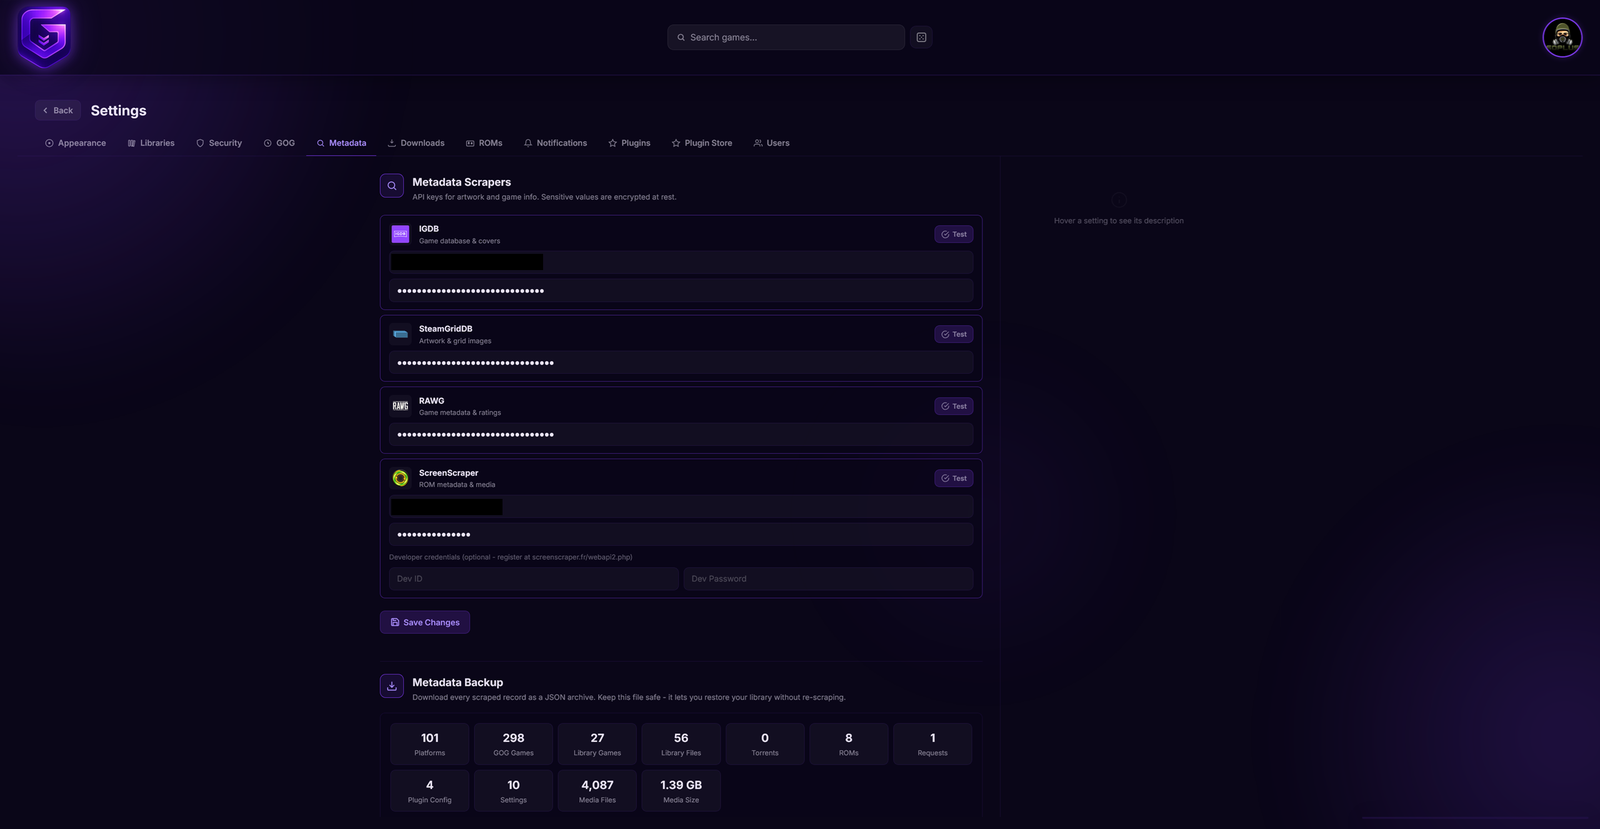Viewport: 1600px width, 829px height.
Task: Test the RAWG API key
Action: pos(954,406)
